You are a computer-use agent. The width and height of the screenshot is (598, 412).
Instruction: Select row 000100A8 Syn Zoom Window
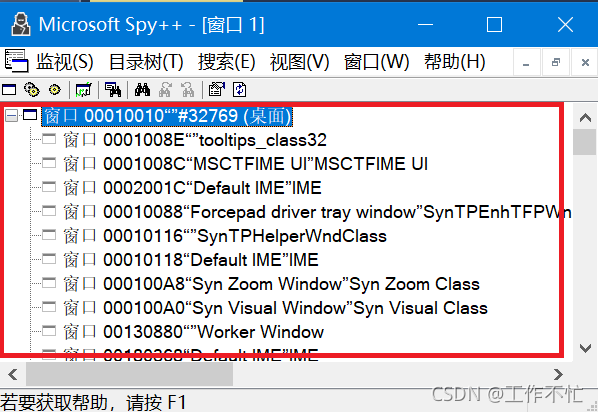pyautogui.click(x=272, y=284)
